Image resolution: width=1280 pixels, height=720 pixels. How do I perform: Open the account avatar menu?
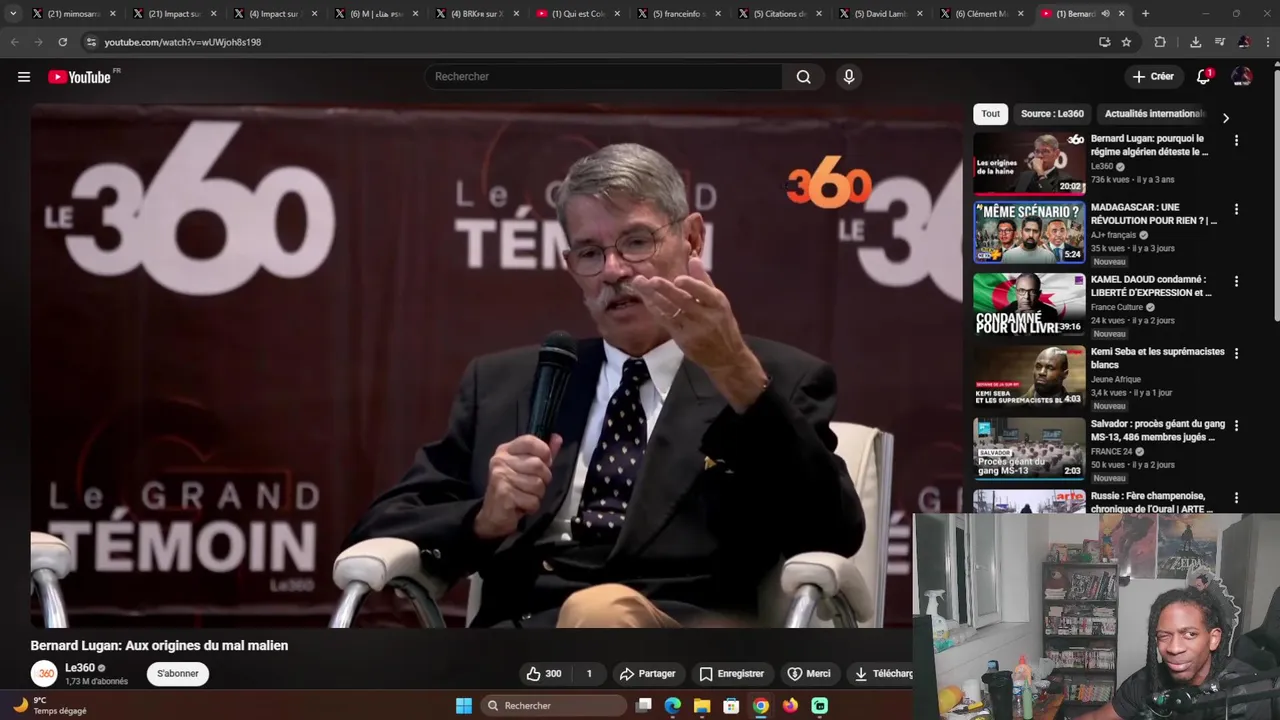point(1242,77)
